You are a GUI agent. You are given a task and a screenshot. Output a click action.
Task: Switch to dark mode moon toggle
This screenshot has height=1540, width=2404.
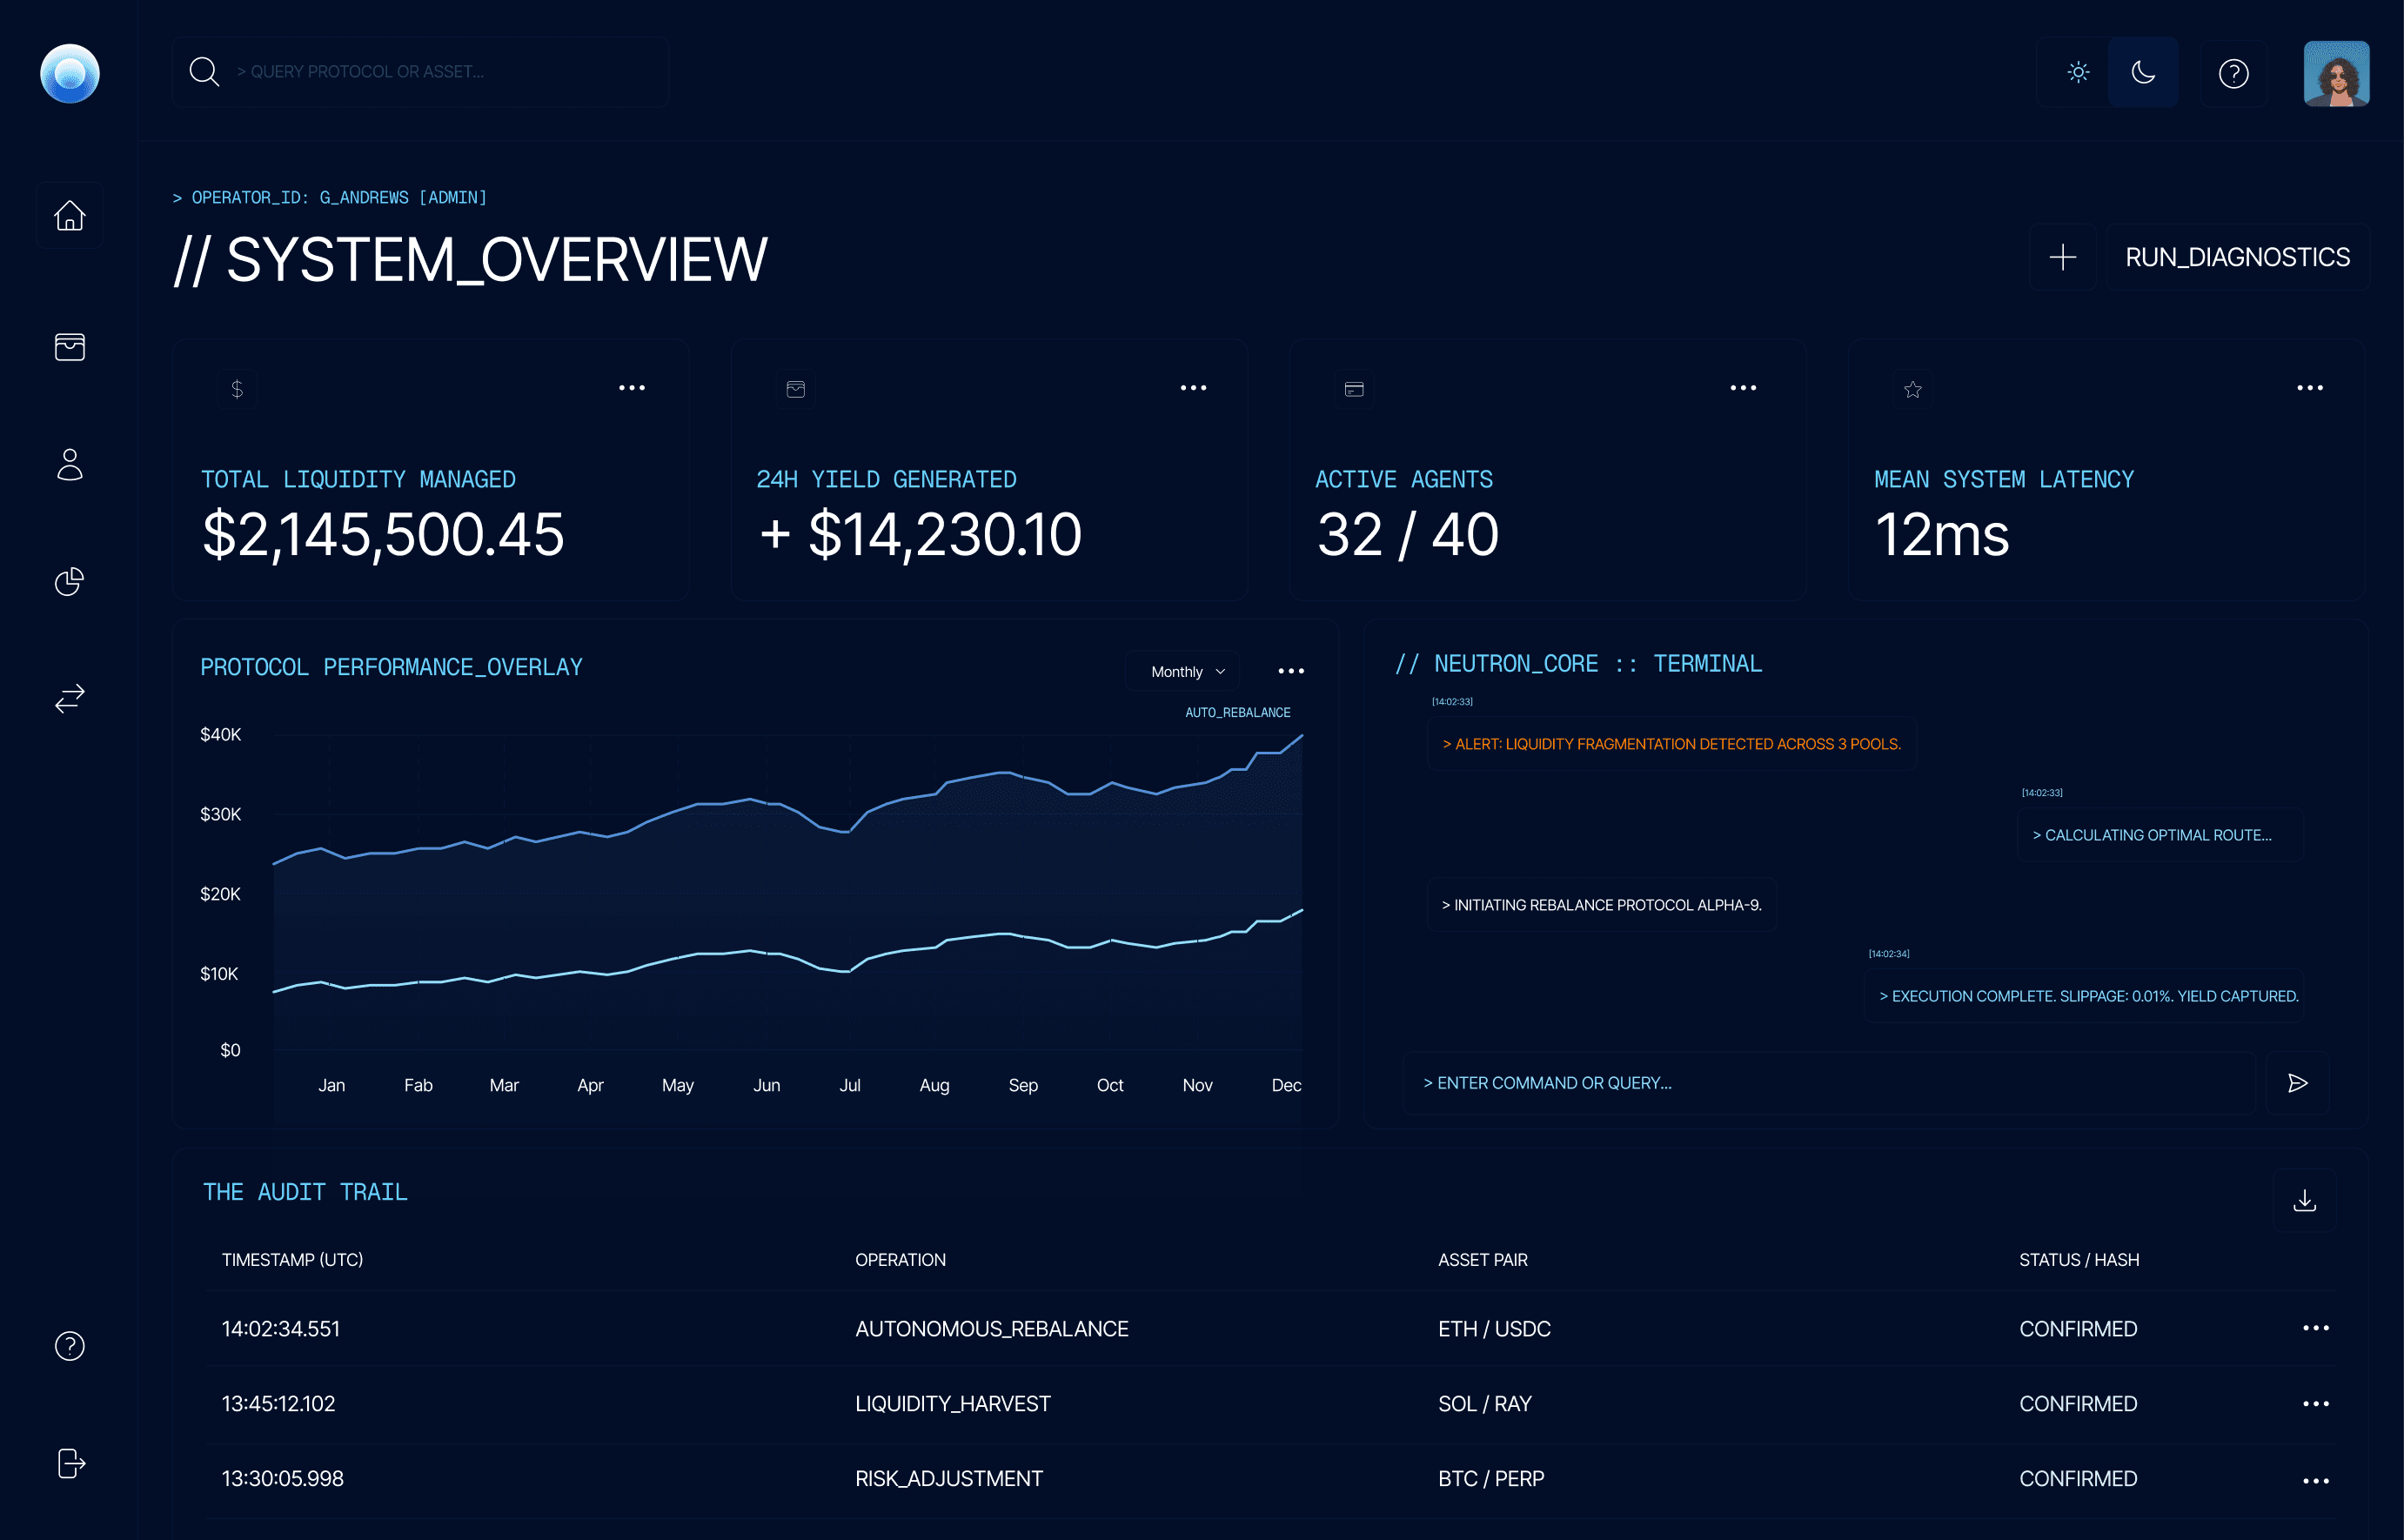2143,72
